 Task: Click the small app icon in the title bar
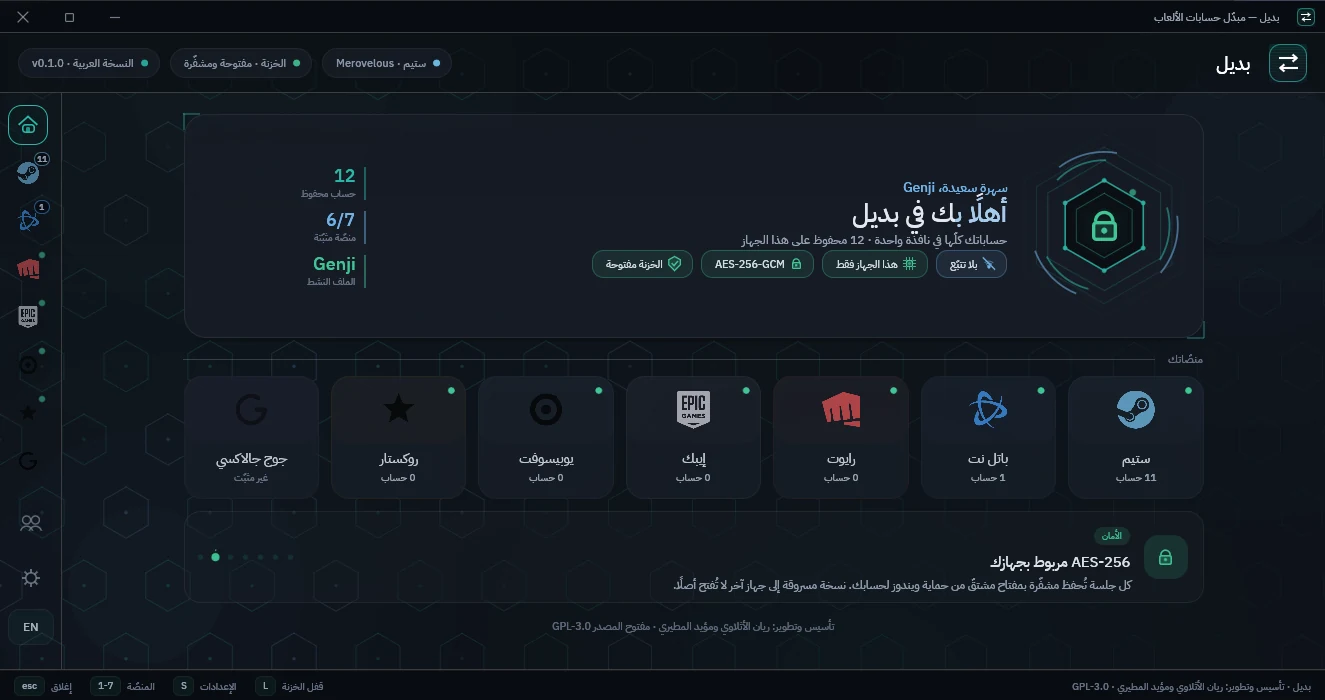[x=1305, y=17]
